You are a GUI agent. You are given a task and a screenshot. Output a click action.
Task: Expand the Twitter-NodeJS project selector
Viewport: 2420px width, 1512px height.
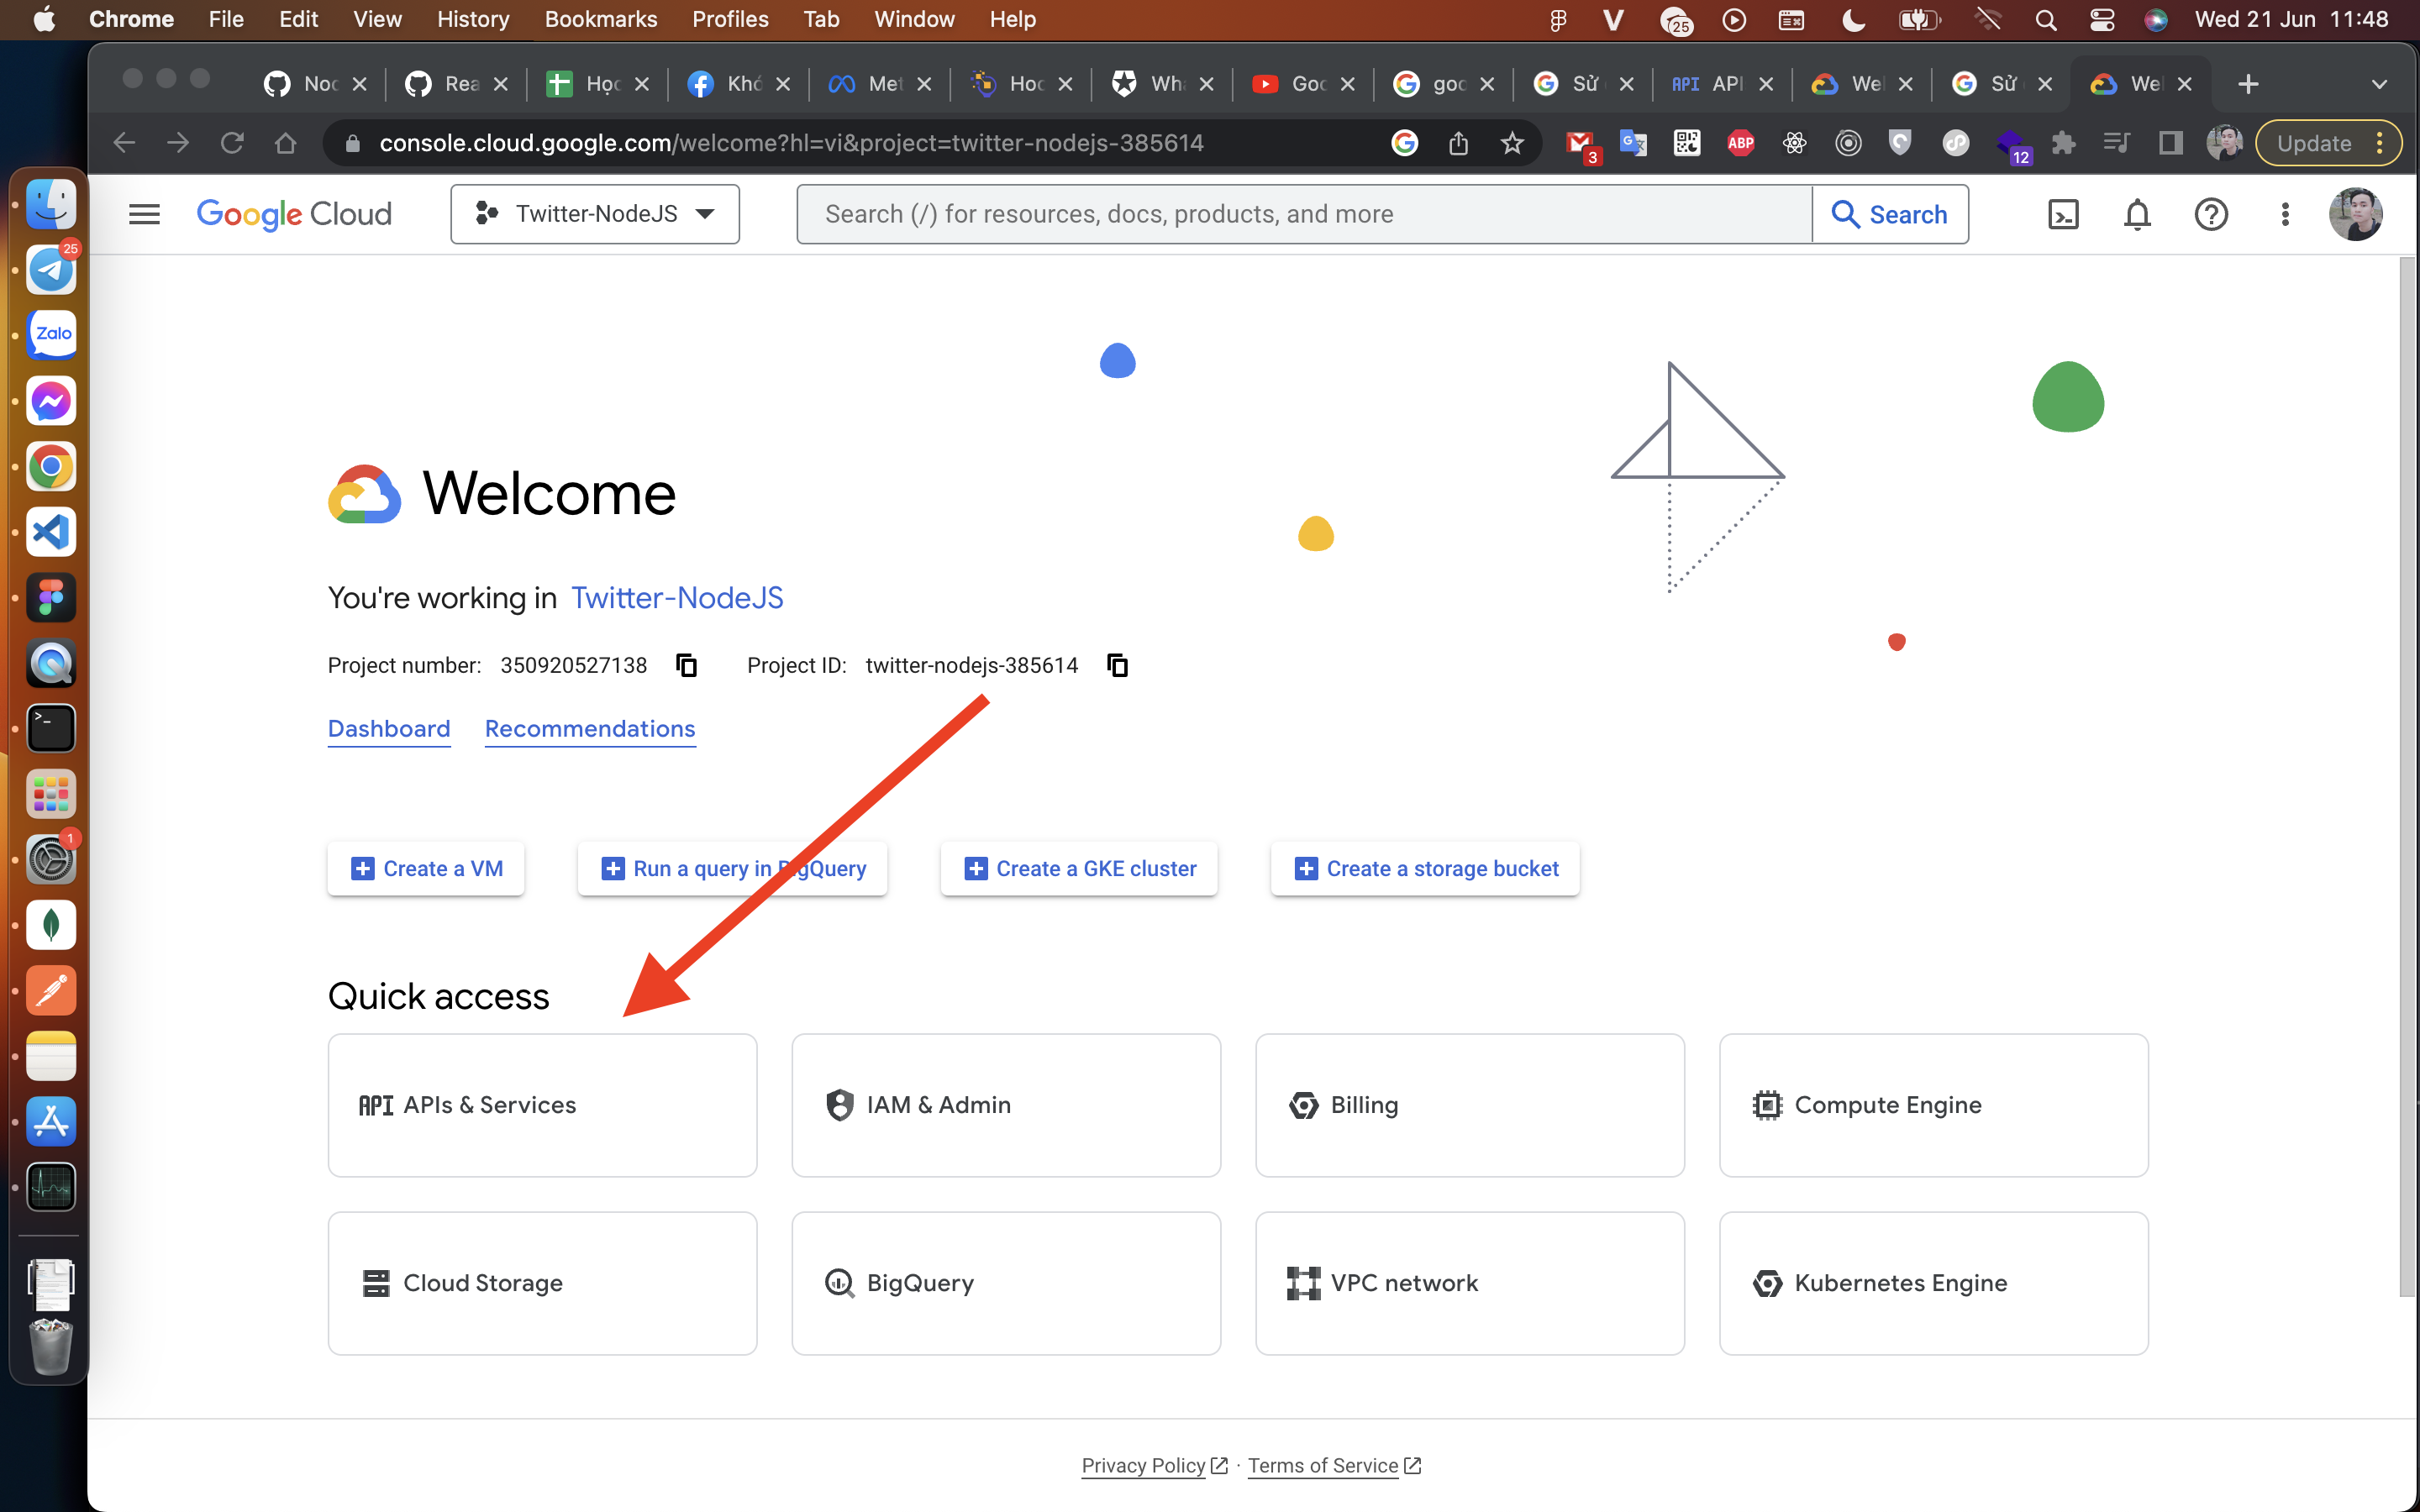pos(595,214)
